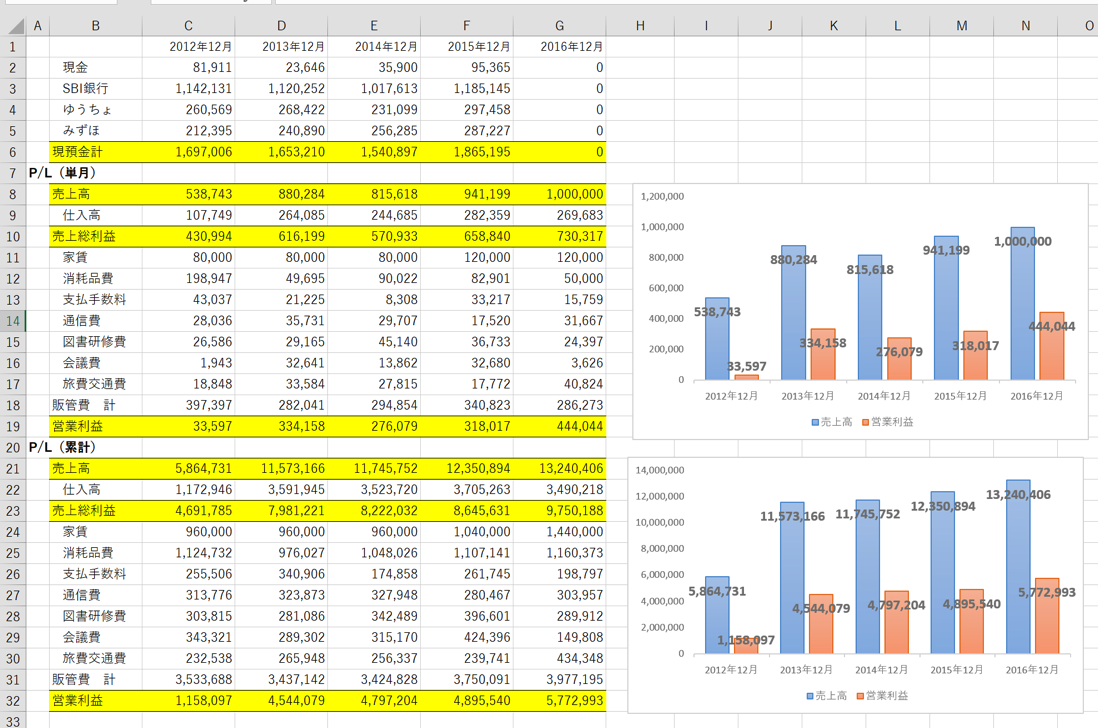Select row 19 header
Viewport: 1098px width, 728px height.
pyautogui.click(x=13, y=426)
